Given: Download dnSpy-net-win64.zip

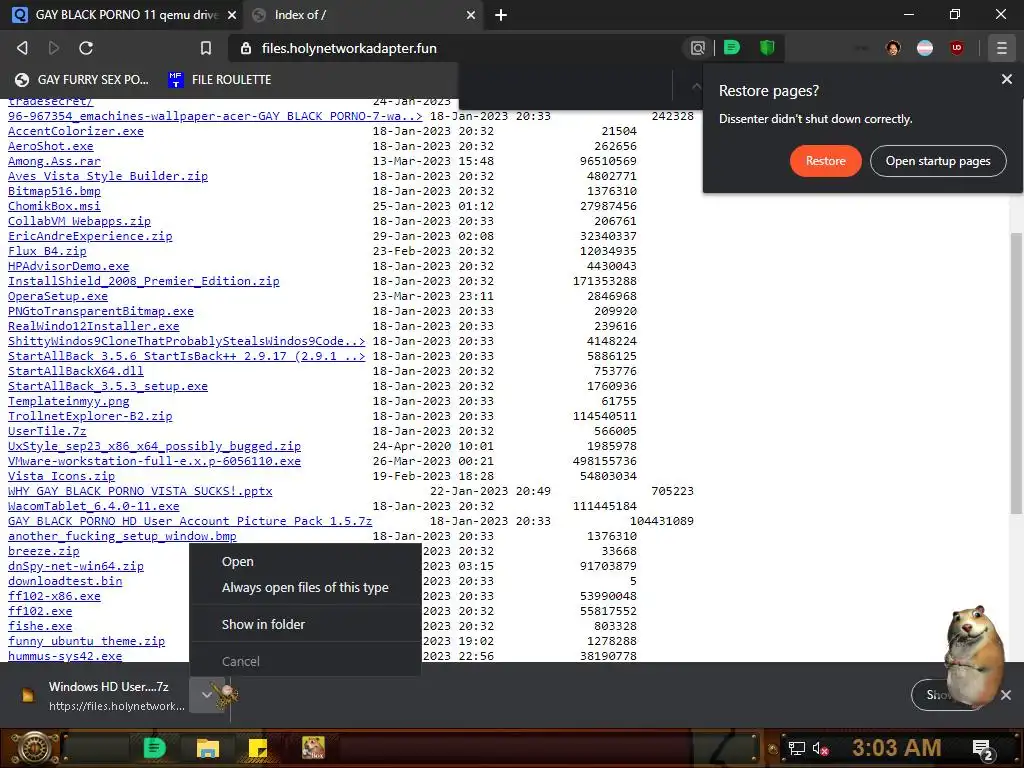Looking at the screenshot, I should coord(76,566).
